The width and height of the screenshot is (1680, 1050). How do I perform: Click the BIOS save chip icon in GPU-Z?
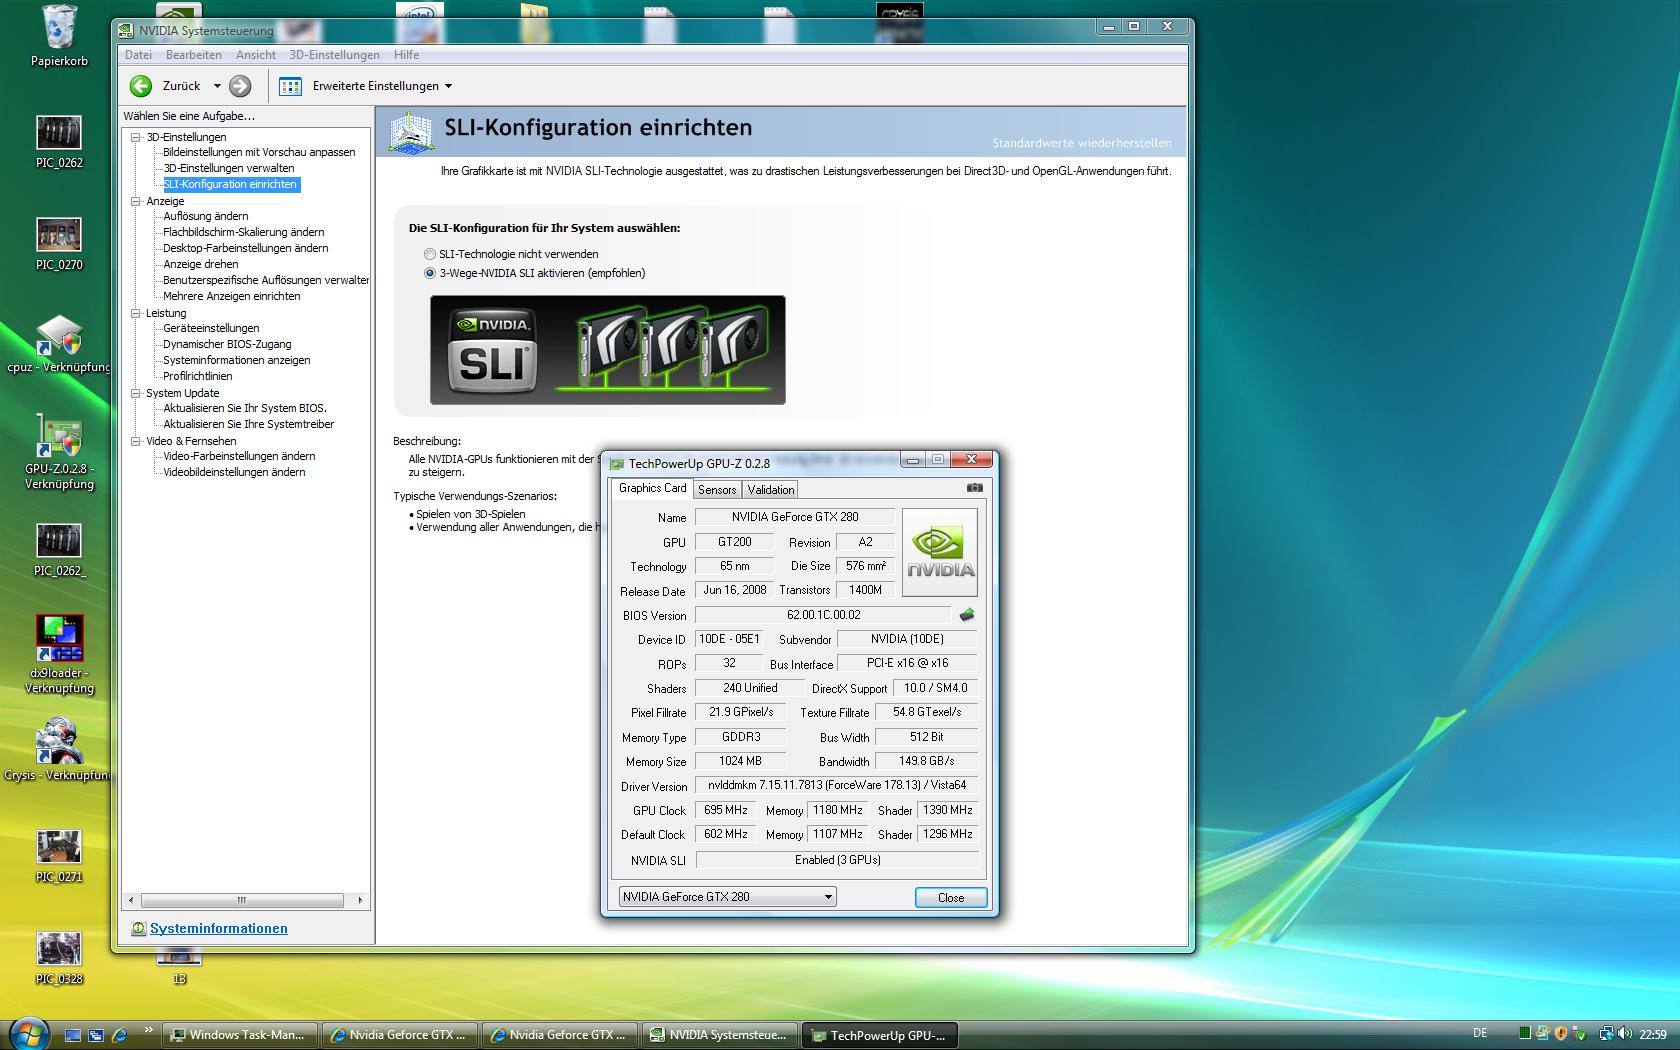click(x=966, y=615)
